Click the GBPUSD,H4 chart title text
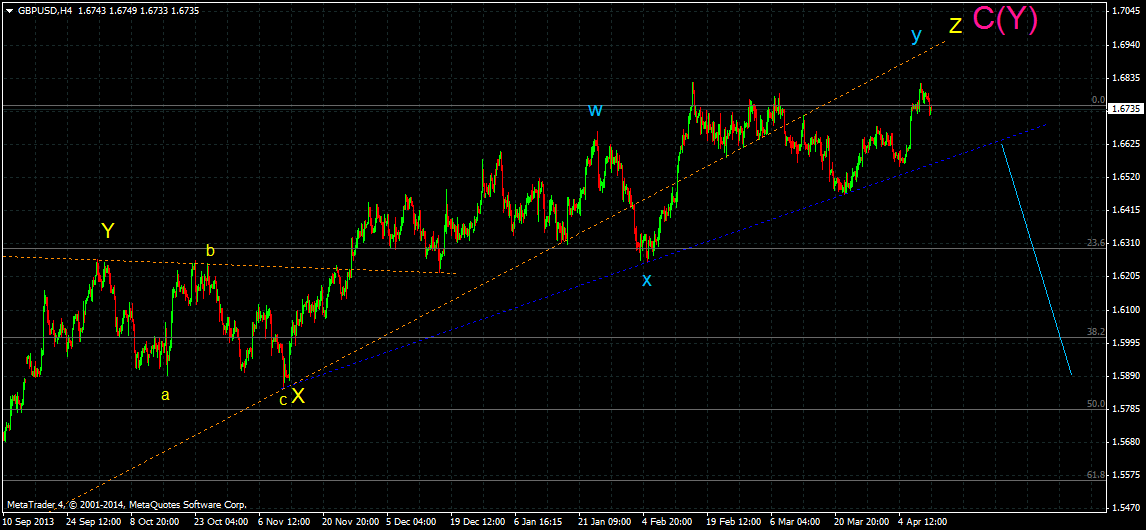 pos(46,10)
